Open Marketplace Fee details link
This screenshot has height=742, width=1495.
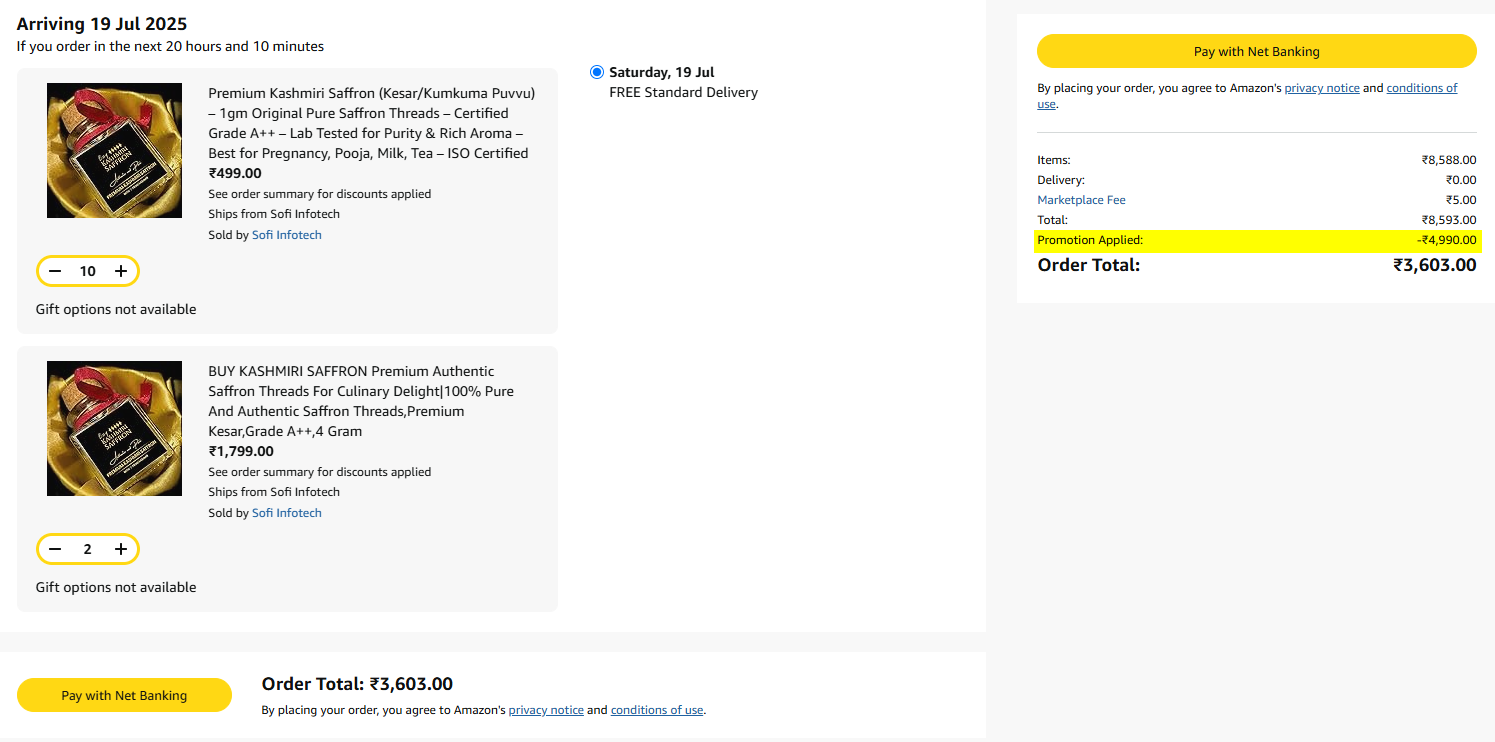coord(1081,200)
